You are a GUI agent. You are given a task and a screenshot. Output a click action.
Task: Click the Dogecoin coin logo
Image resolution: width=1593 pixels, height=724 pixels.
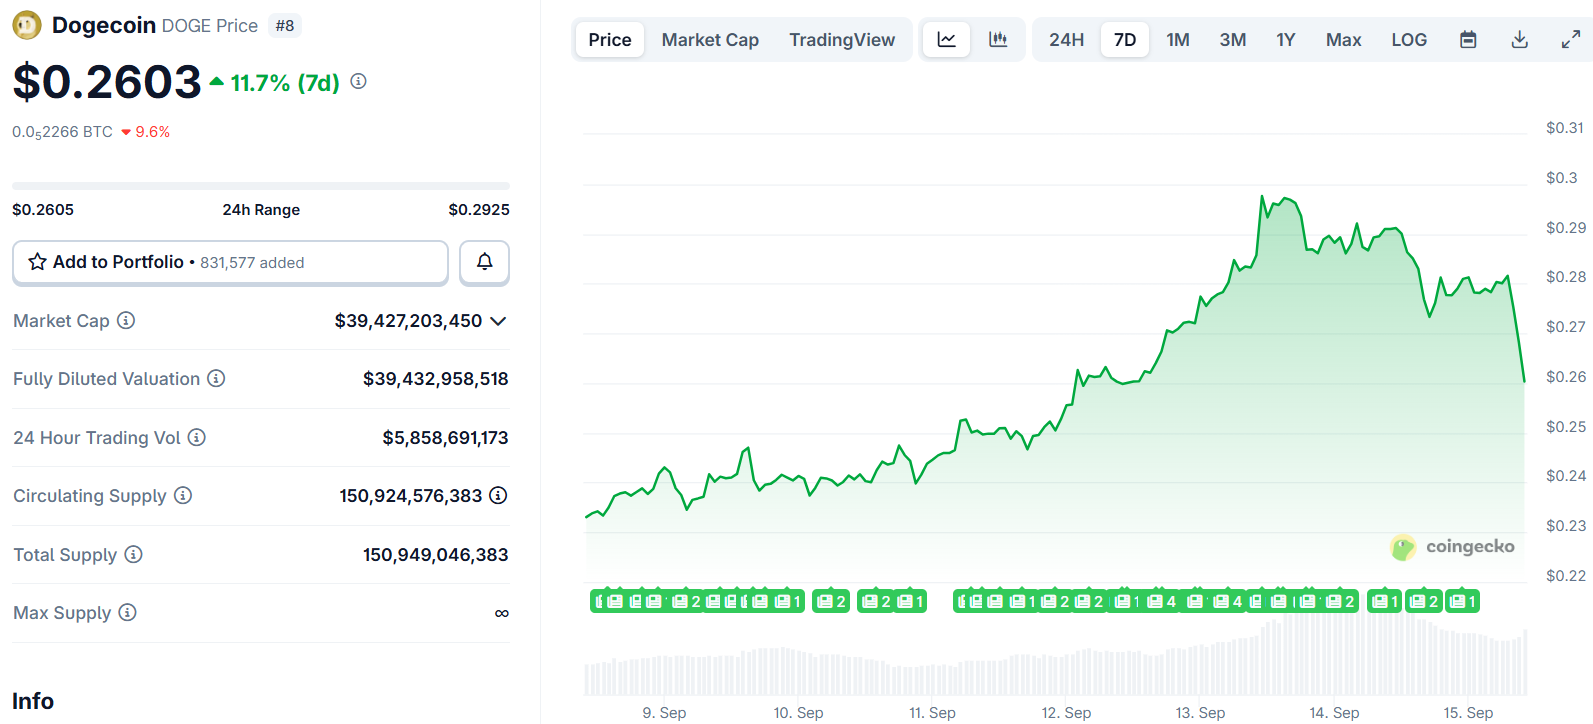point(27,25)
